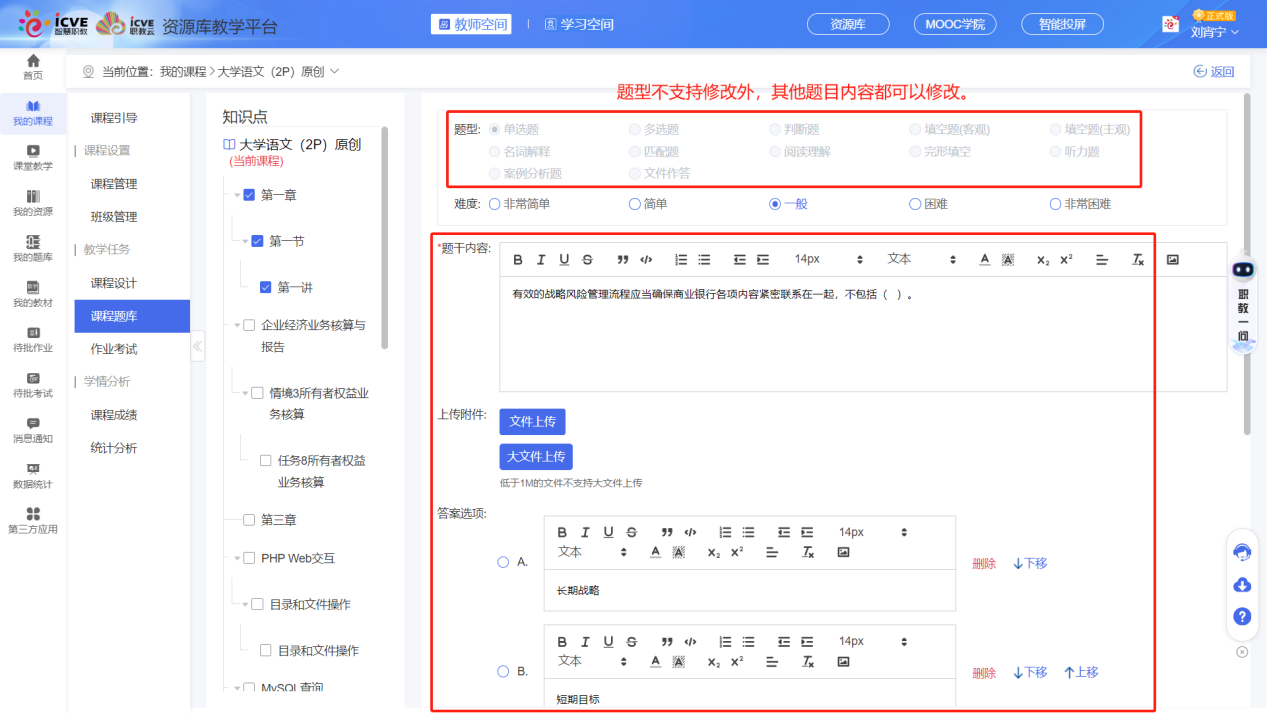Select the superscript icon in option A editor
The width and height of the screenshot is (1267, 713).
pos(738,551)
